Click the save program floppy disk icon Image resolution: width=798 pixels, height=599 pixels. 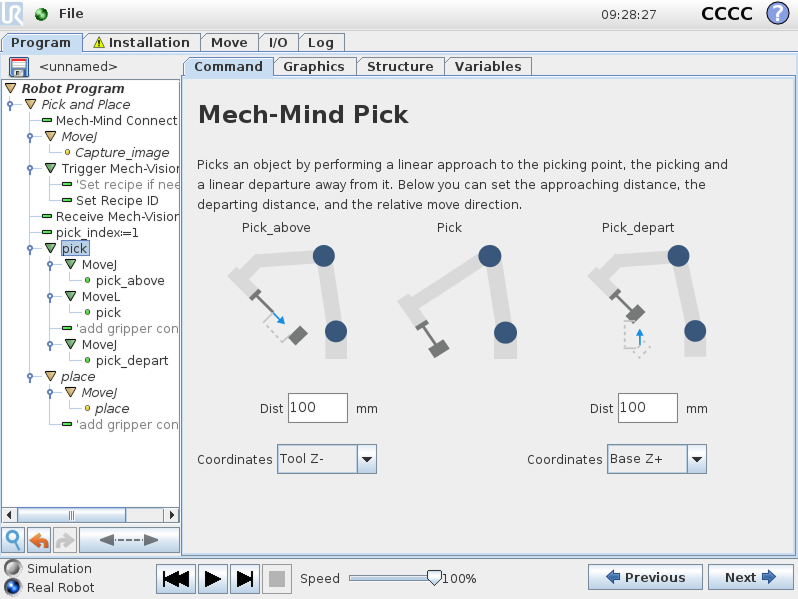19,67
